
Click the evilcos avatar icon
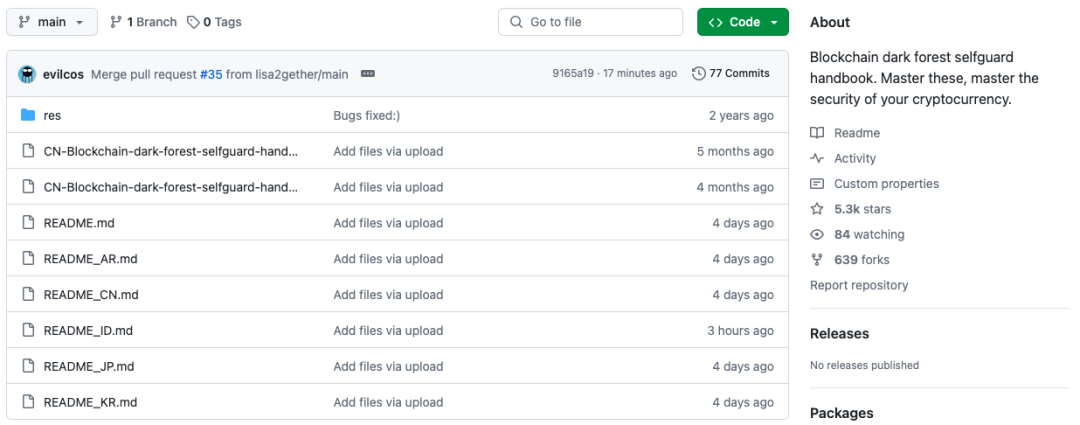pyautogui.click(x=27, y=74)
